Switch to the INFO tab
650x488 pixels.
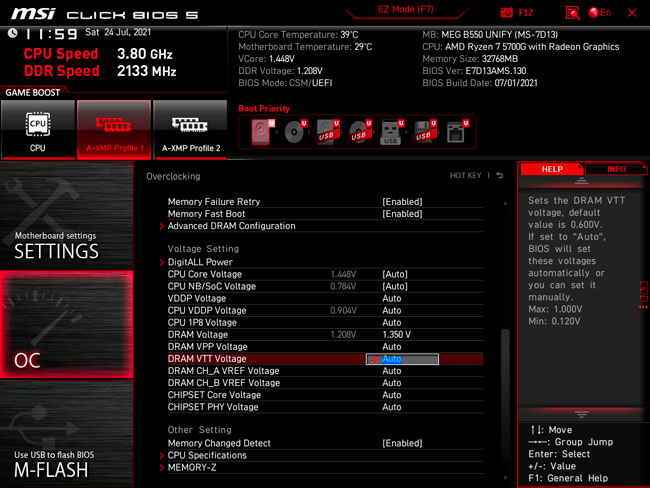point(616,169)
